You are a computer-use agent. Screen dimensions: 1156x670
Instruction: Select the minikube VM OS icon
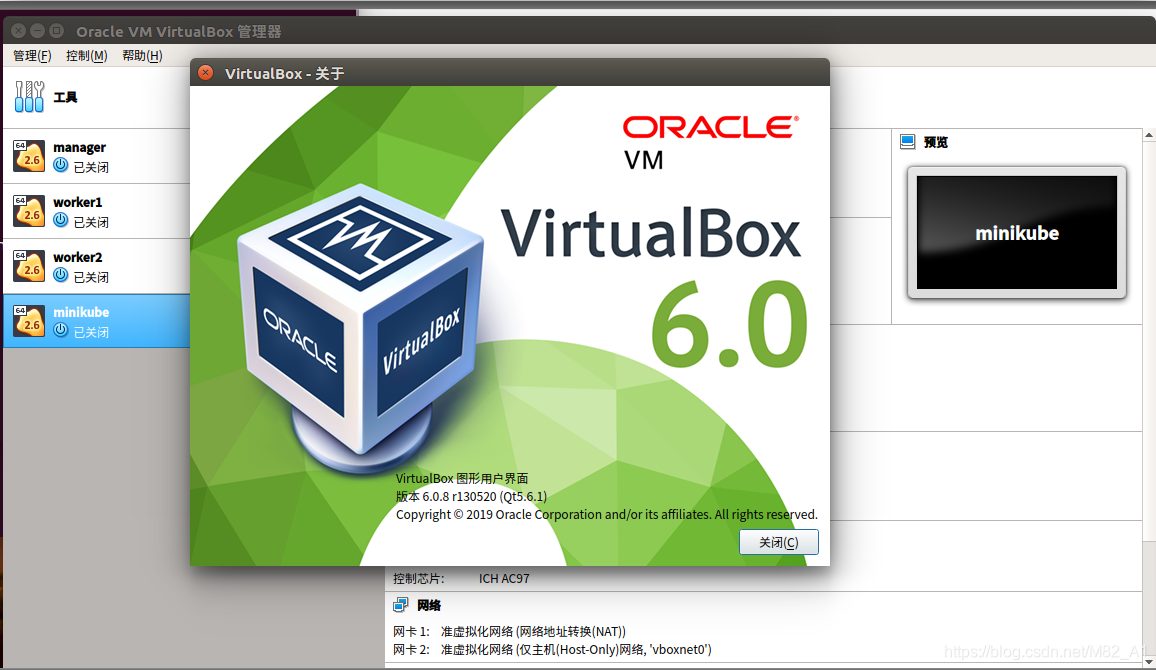click(29, 321)
